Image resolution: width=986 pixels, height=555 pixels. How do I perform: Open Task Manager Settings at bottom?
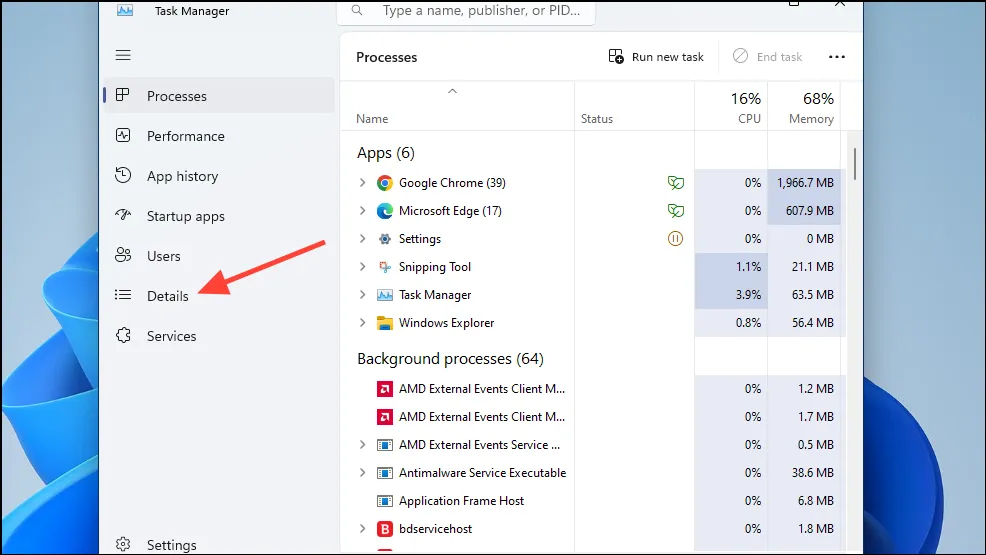[x=171, y=545]
